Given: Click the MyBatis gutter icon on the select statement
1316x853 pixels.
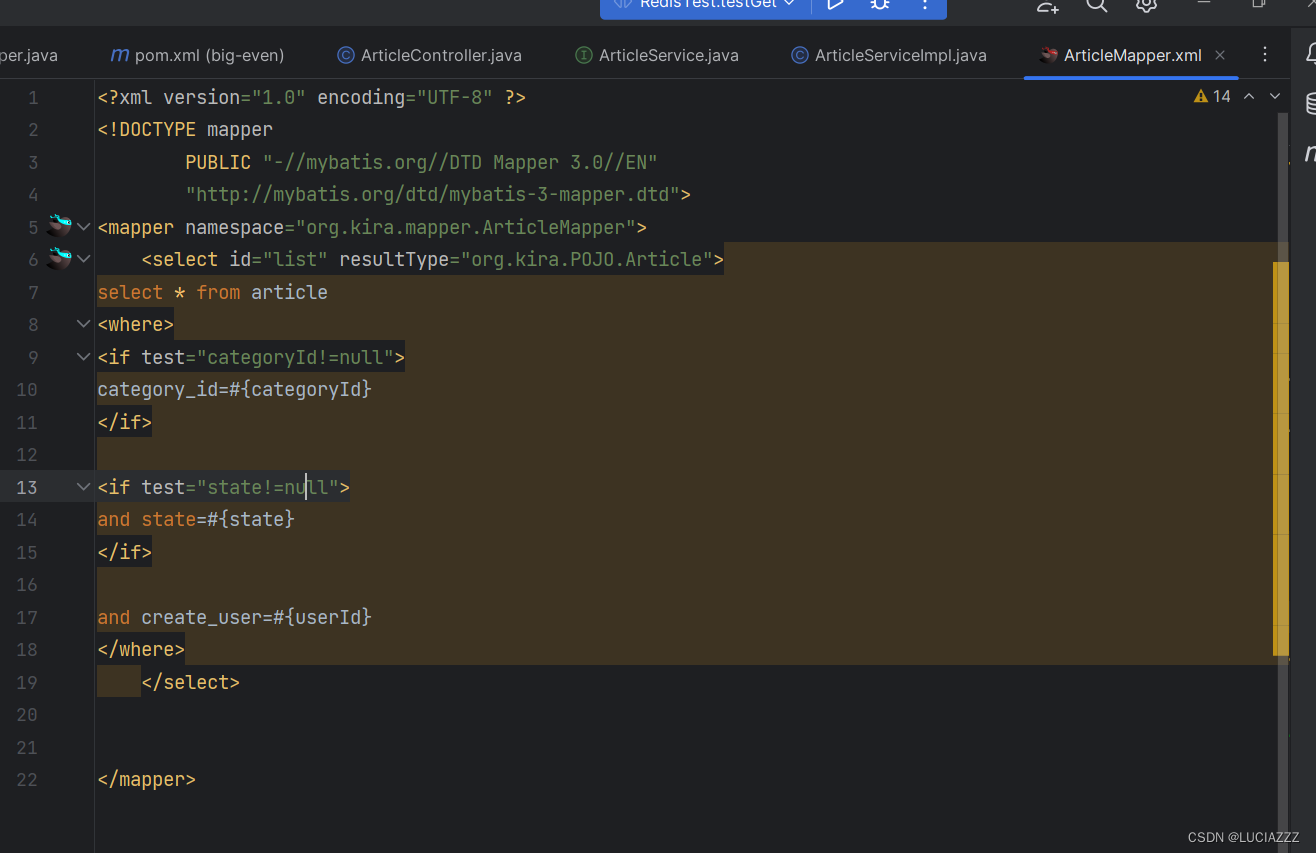Looking at the screenshot, I should point(58,258).
